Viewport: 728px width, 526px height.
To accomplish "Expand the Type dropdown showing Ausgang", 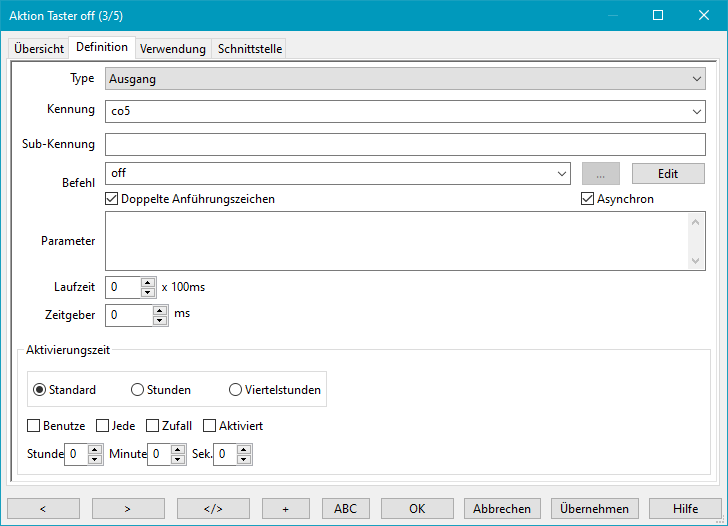I will point(697,79).
